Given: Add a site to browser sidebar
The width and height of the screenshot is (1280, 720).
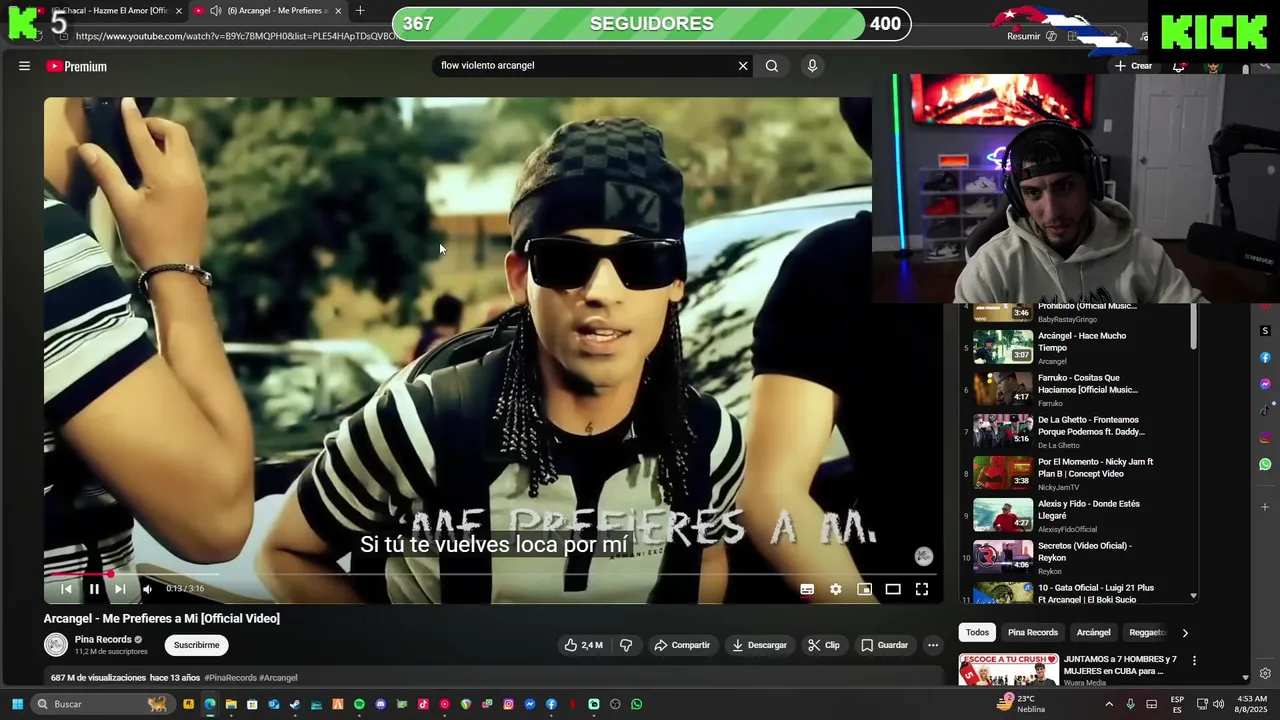Looking at the screenshot, I should coord(1265,507).
